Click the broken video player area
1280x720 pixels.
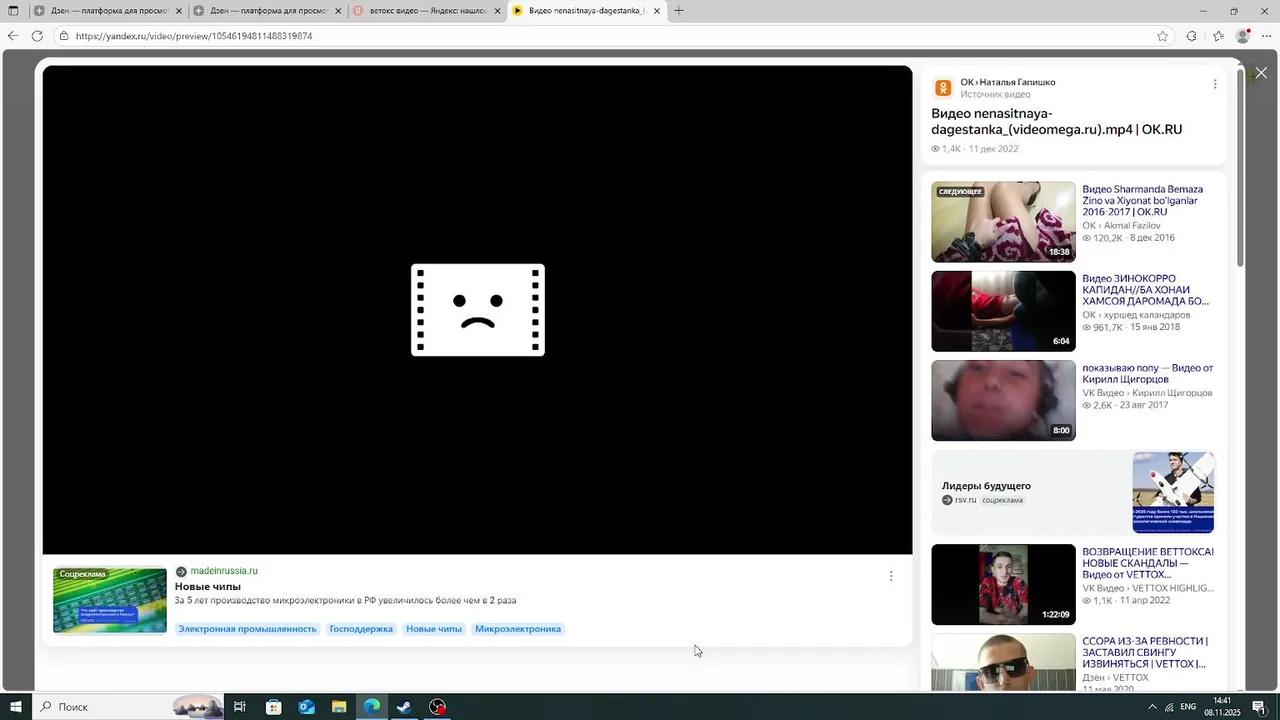click(x=477, y=310)
